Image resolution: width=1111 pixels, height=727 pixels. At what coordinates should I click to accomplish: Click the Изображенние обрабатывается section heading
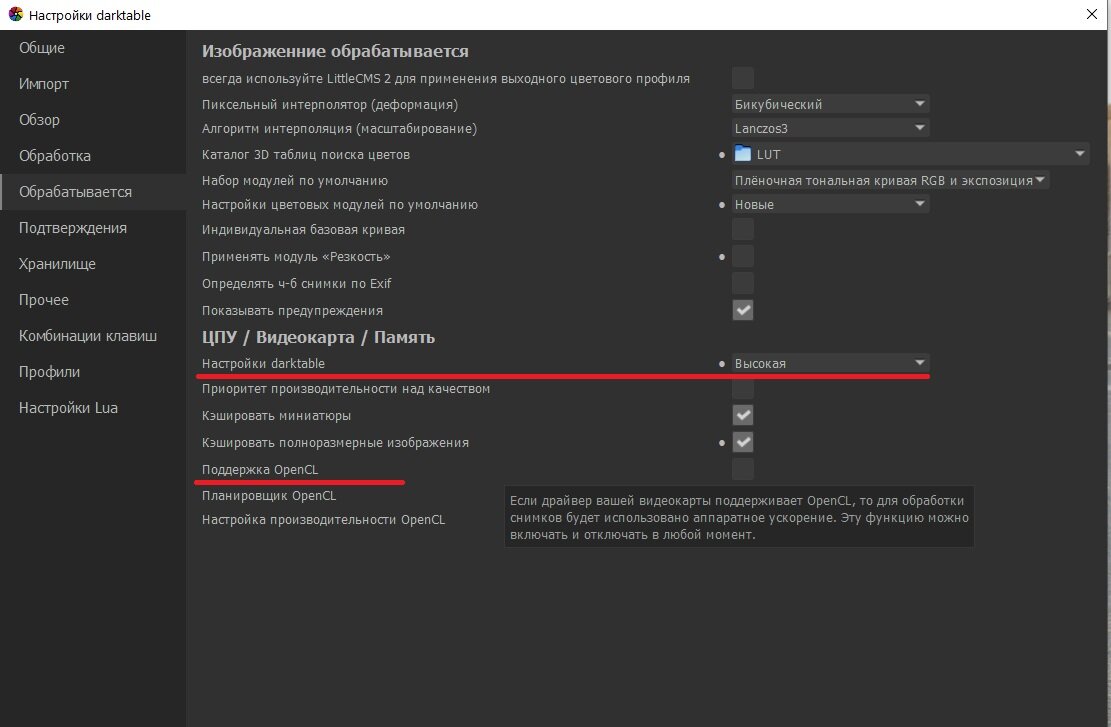tap(335, 51)
